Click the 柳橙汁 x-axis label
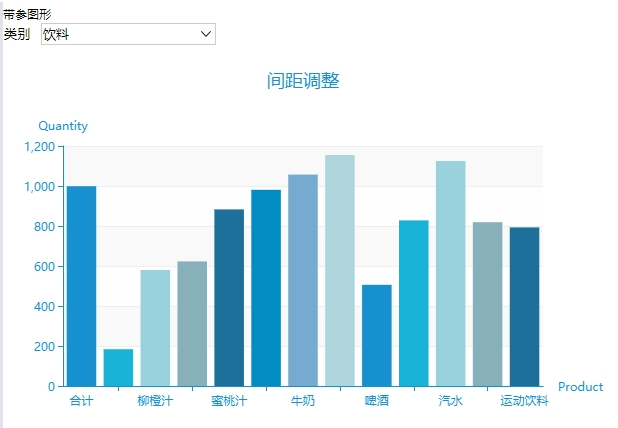The image size is (618, 428). [155, 401]
